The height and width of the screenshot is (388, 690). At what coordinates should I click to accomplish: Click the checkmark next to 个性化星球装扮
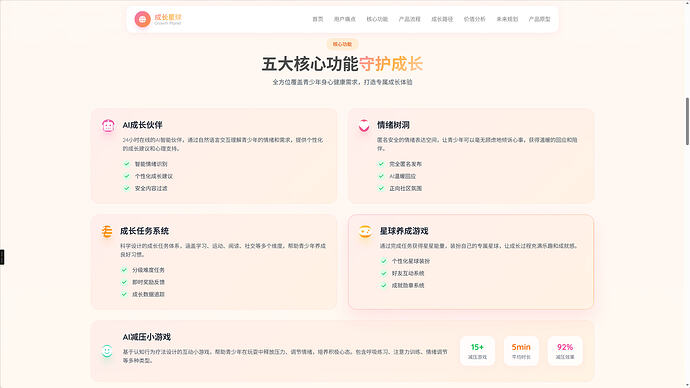(384, 261)
